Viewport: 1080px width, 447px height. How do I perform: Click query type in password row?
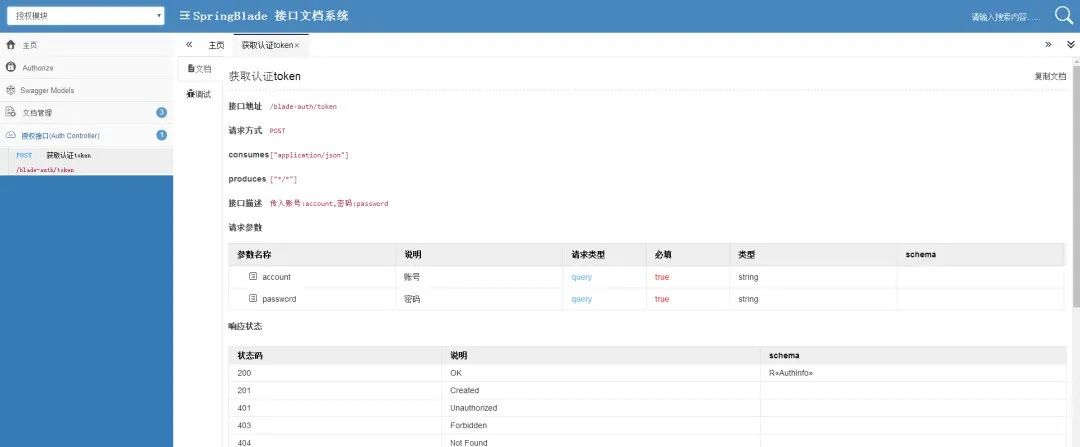click(x=581, y=299)
